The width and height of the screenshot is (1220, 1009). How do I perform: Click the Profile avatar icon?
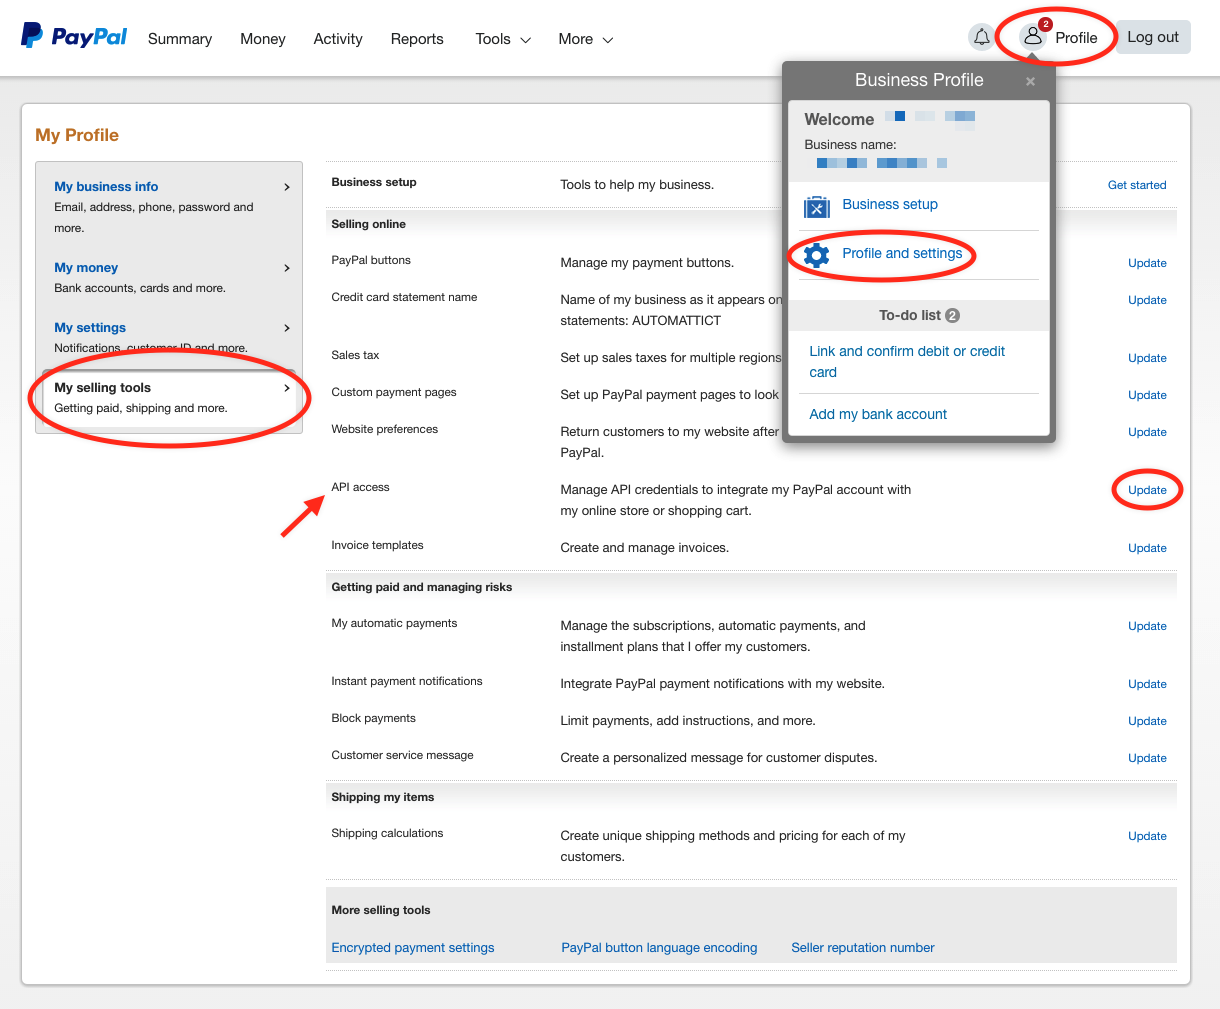1033,35
